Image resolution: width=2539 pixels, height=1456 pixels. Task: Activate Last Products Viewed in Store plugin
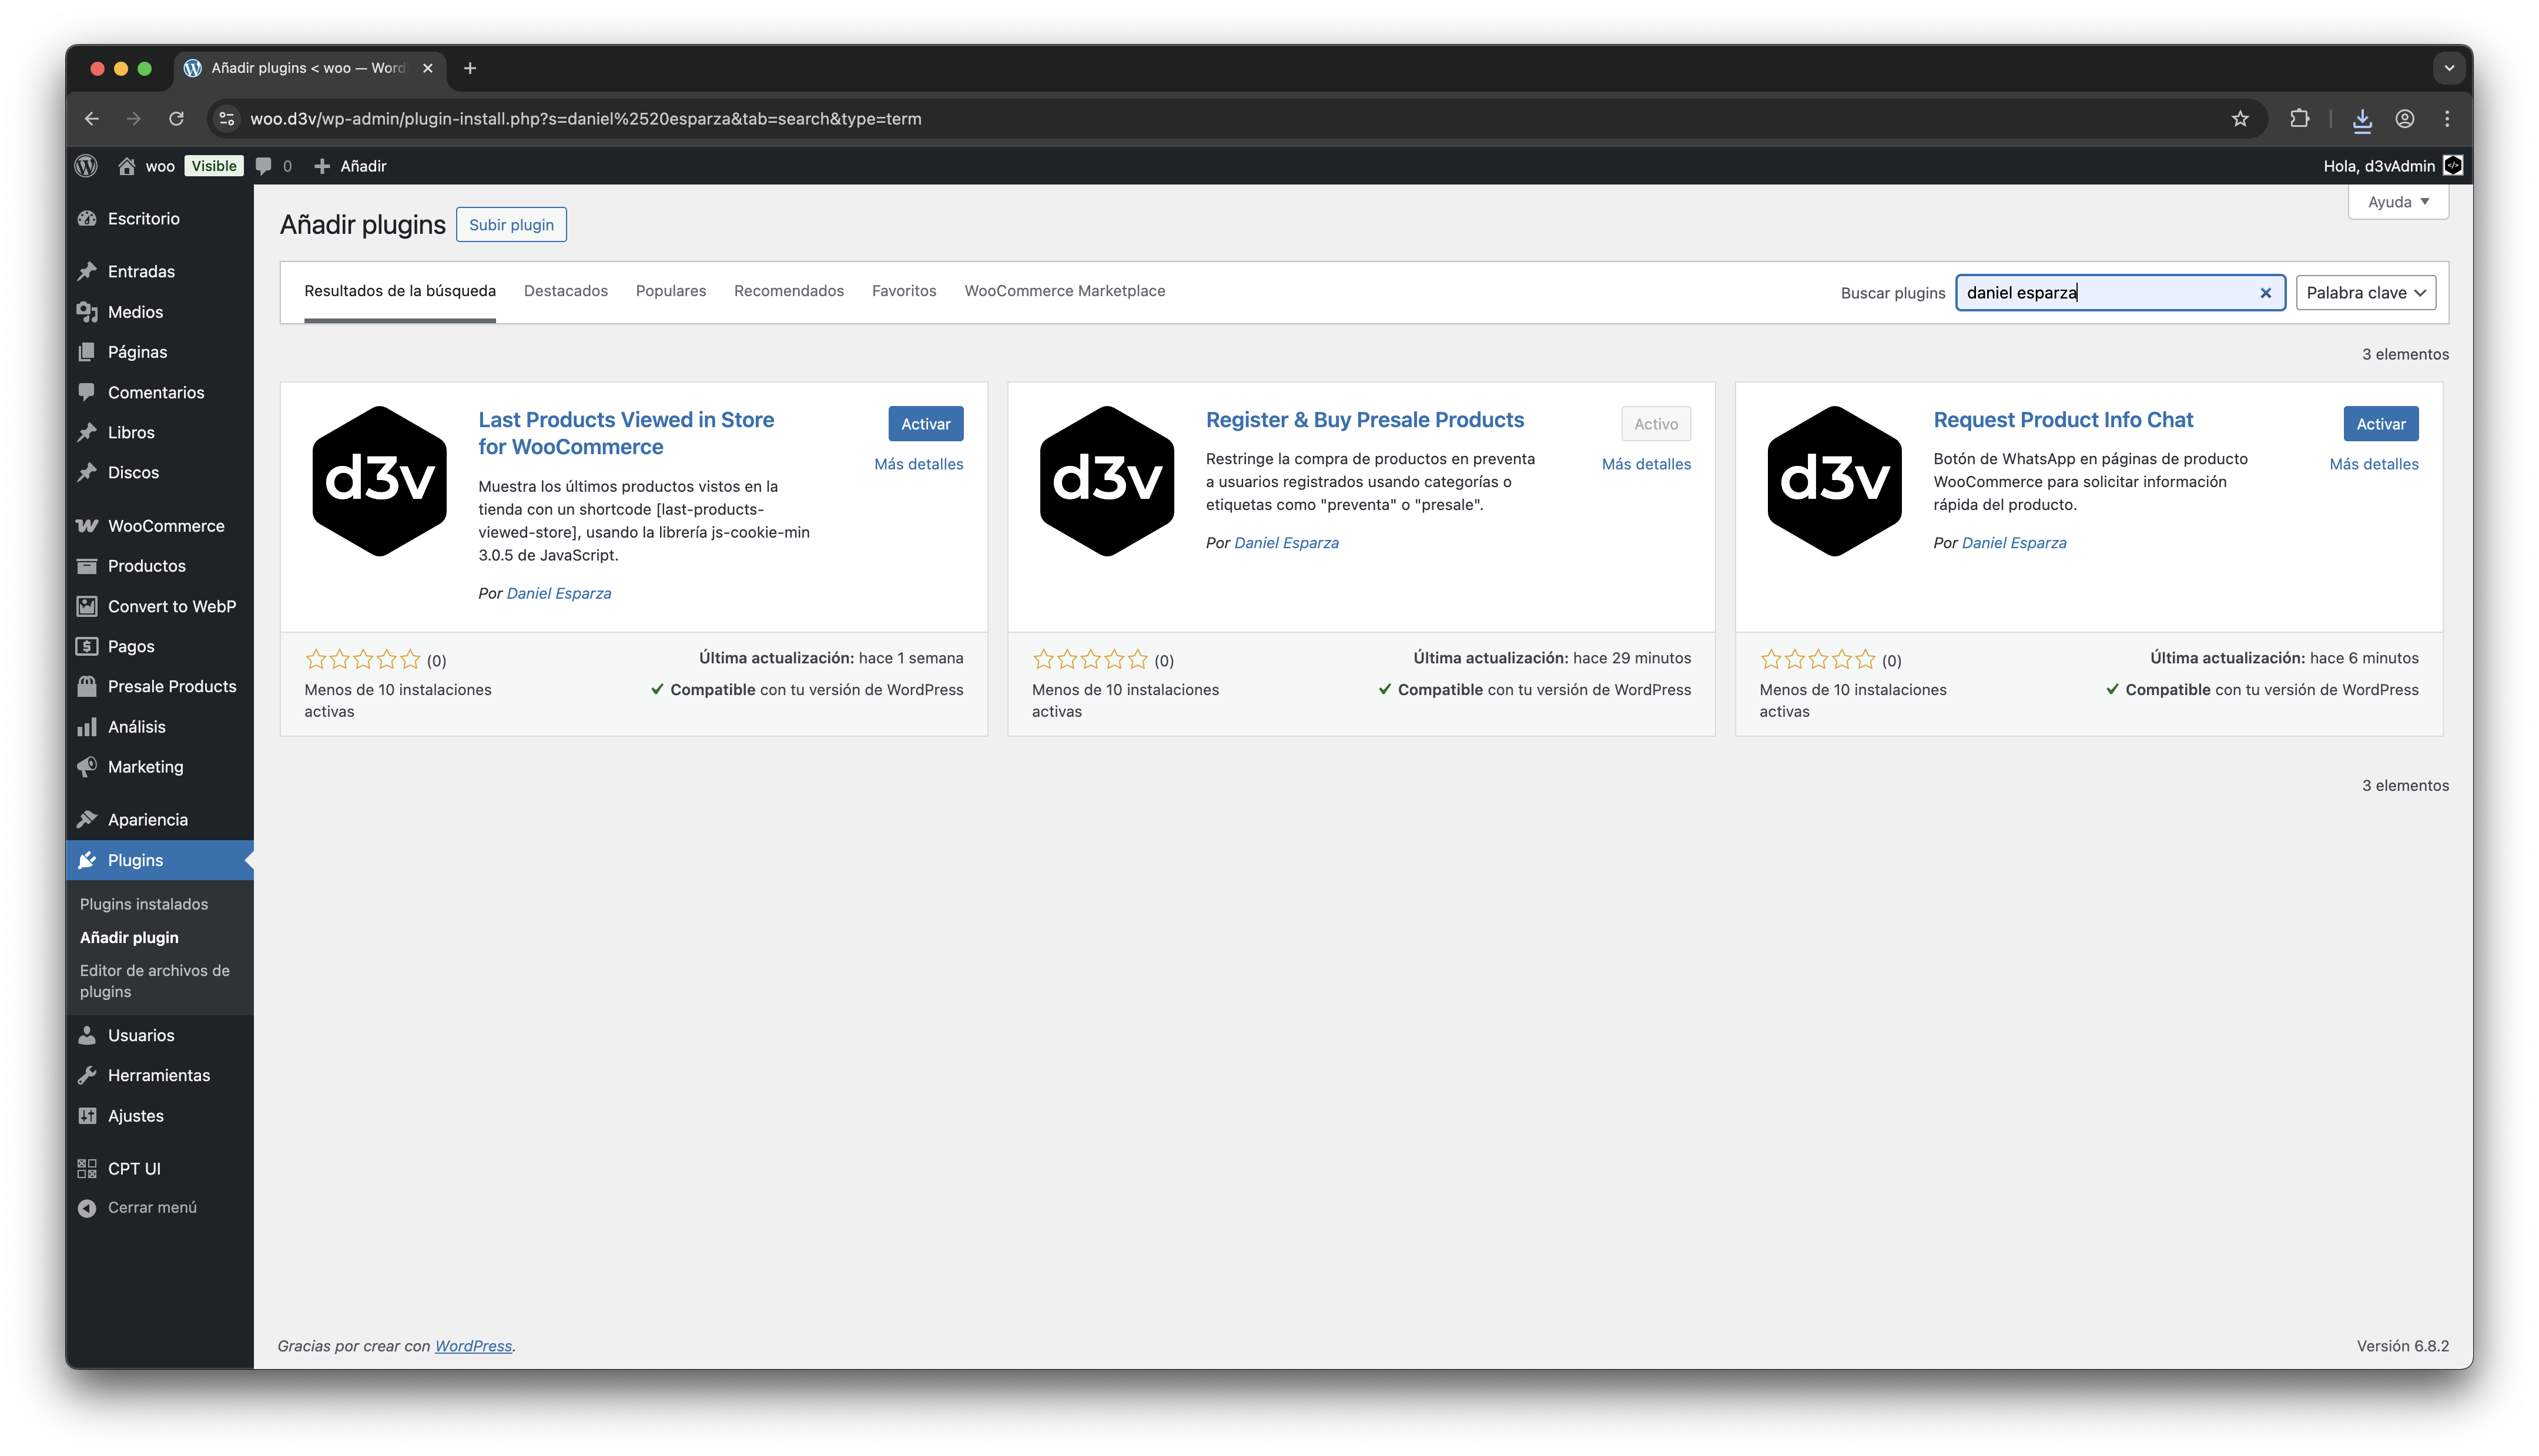(x=926, y=424)
